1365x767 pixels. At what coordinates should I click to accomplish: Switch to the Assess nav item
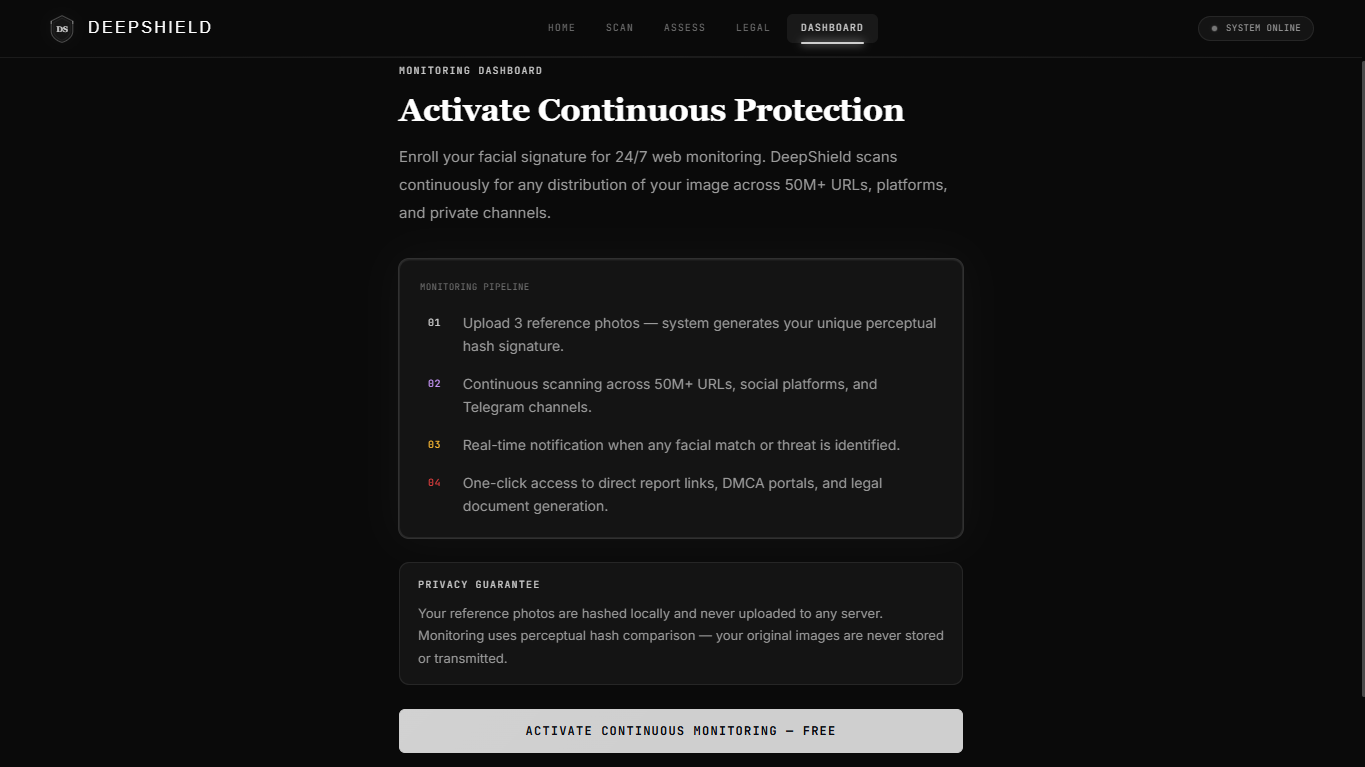[685, 28]
